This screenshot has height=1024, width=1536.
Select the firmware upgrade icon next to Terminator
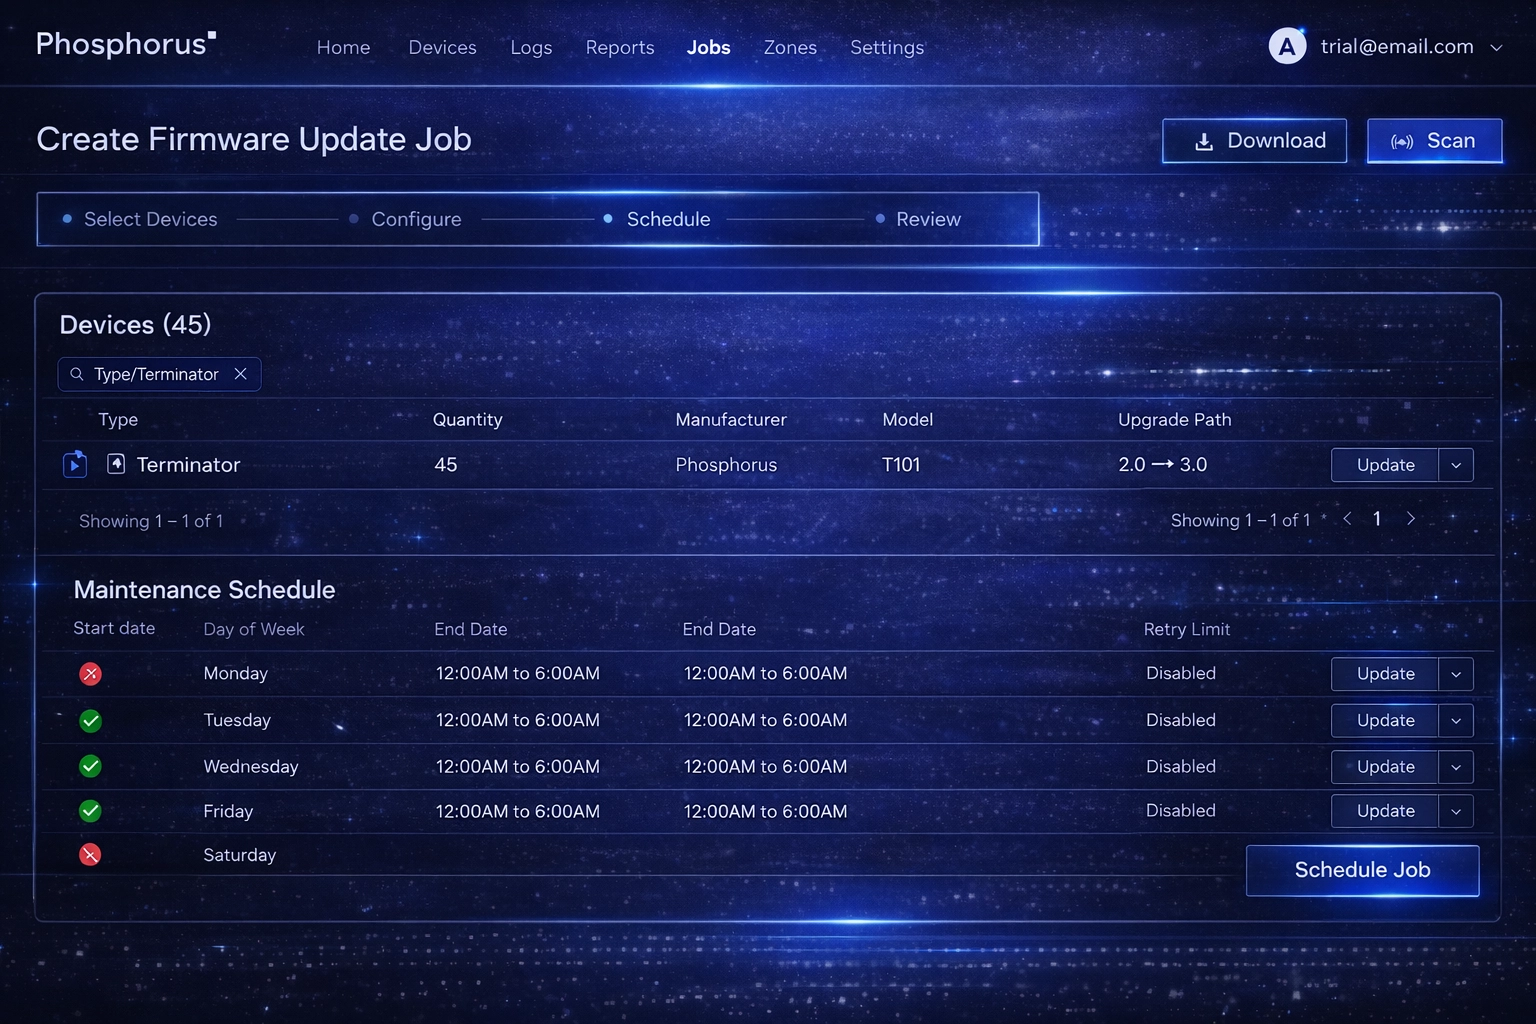pos(117,464)
